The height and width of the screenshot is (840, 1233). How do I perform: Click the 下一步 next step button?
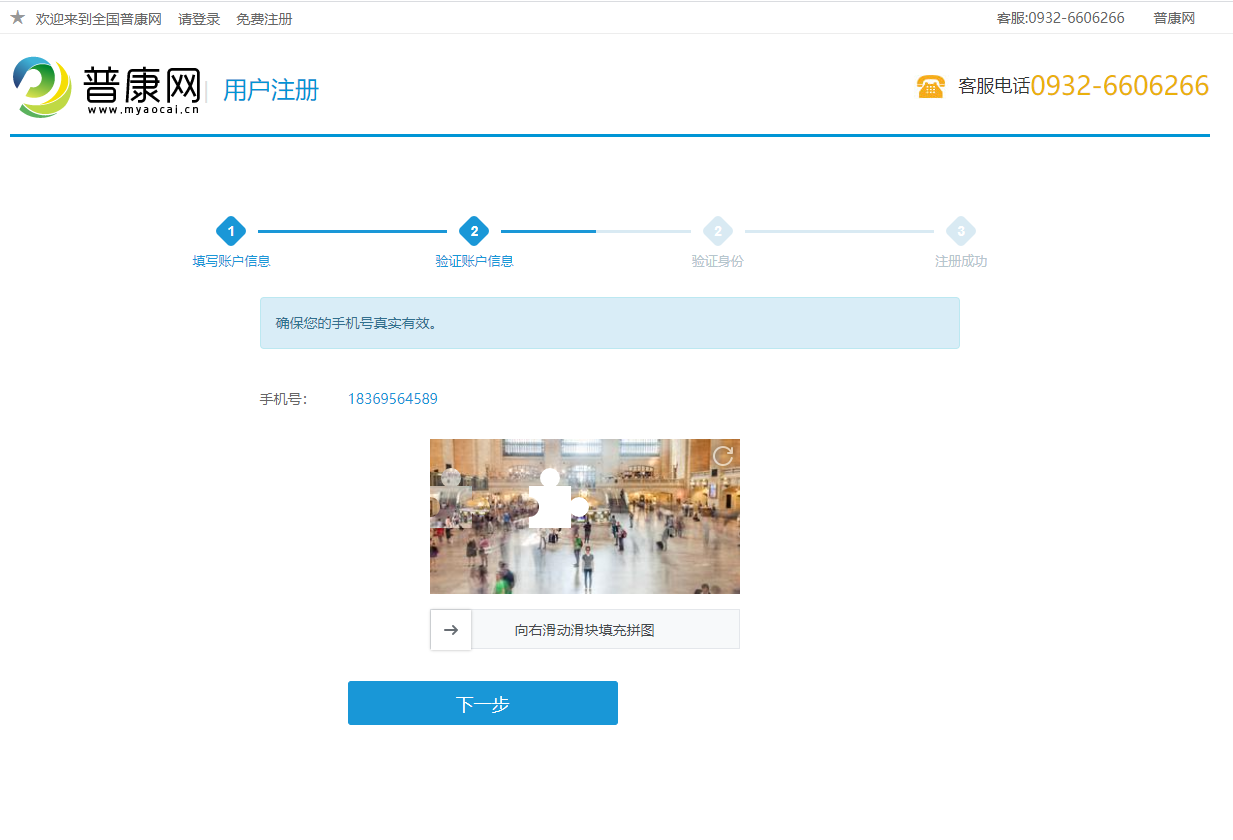pos(482,703)
